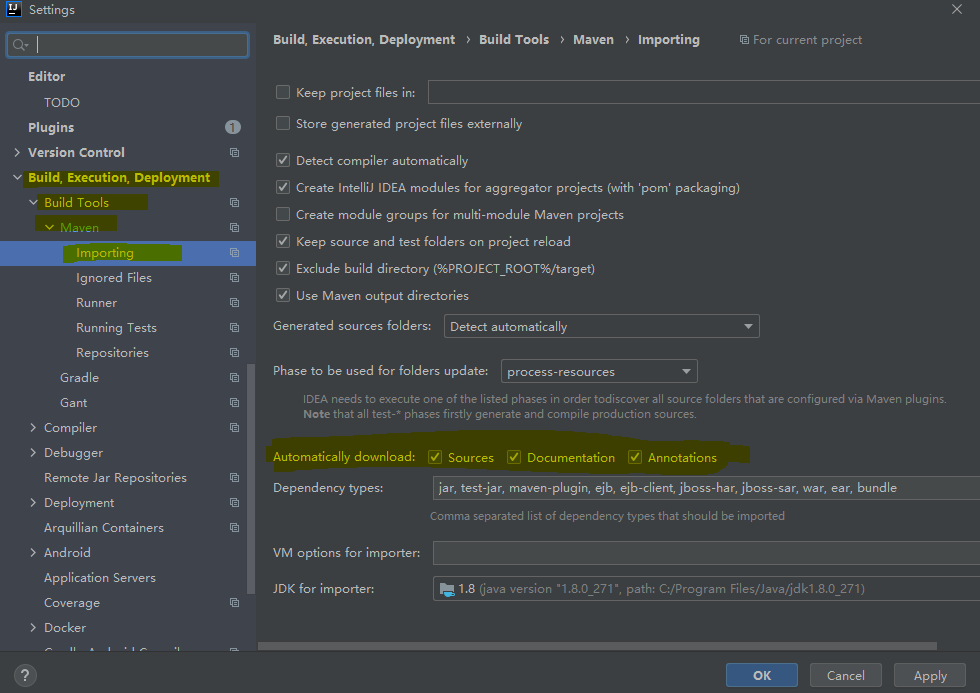Uncheck Exclude build directory checkbox
The height and width of the screenshot is (693, 980).
click(283, 269)
